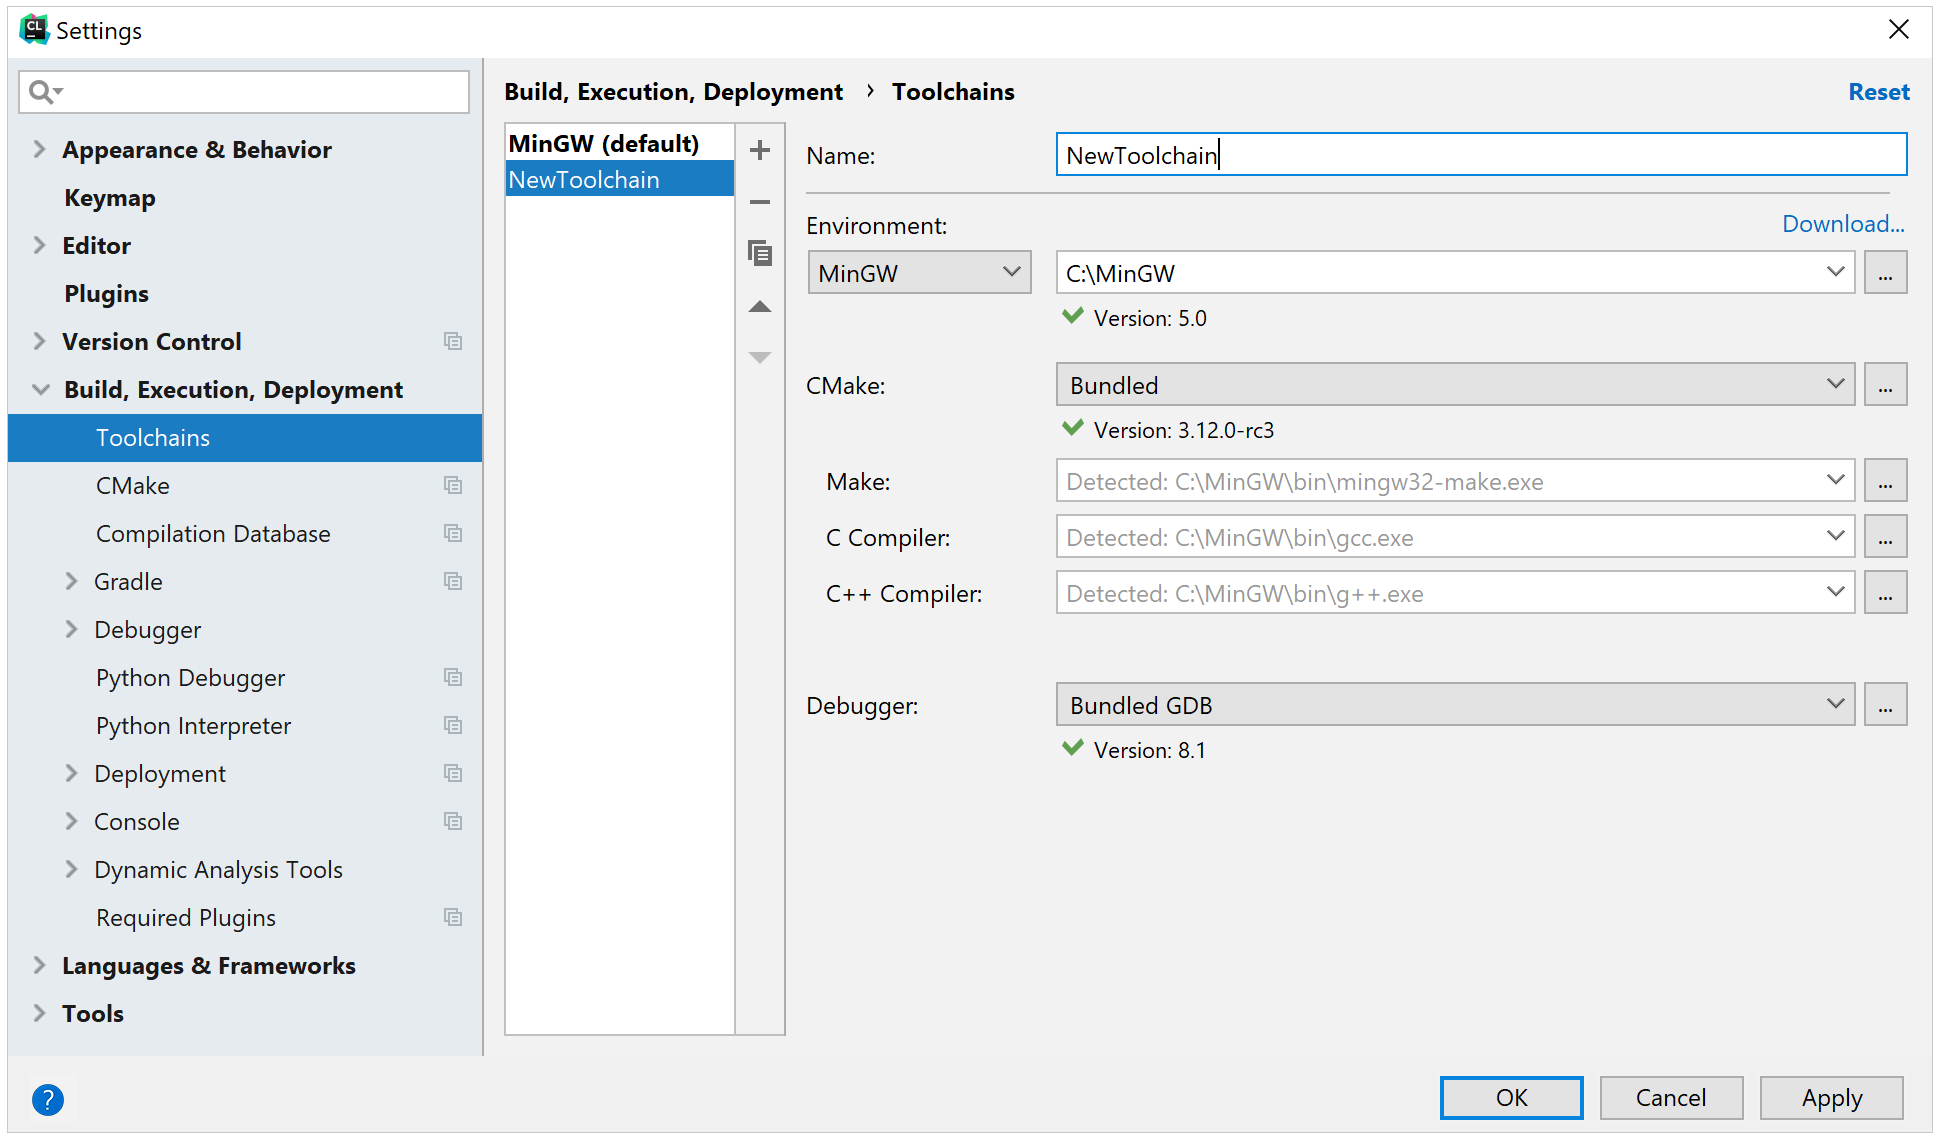
Task: Expand the Deployment node
Action: (71, 773)
